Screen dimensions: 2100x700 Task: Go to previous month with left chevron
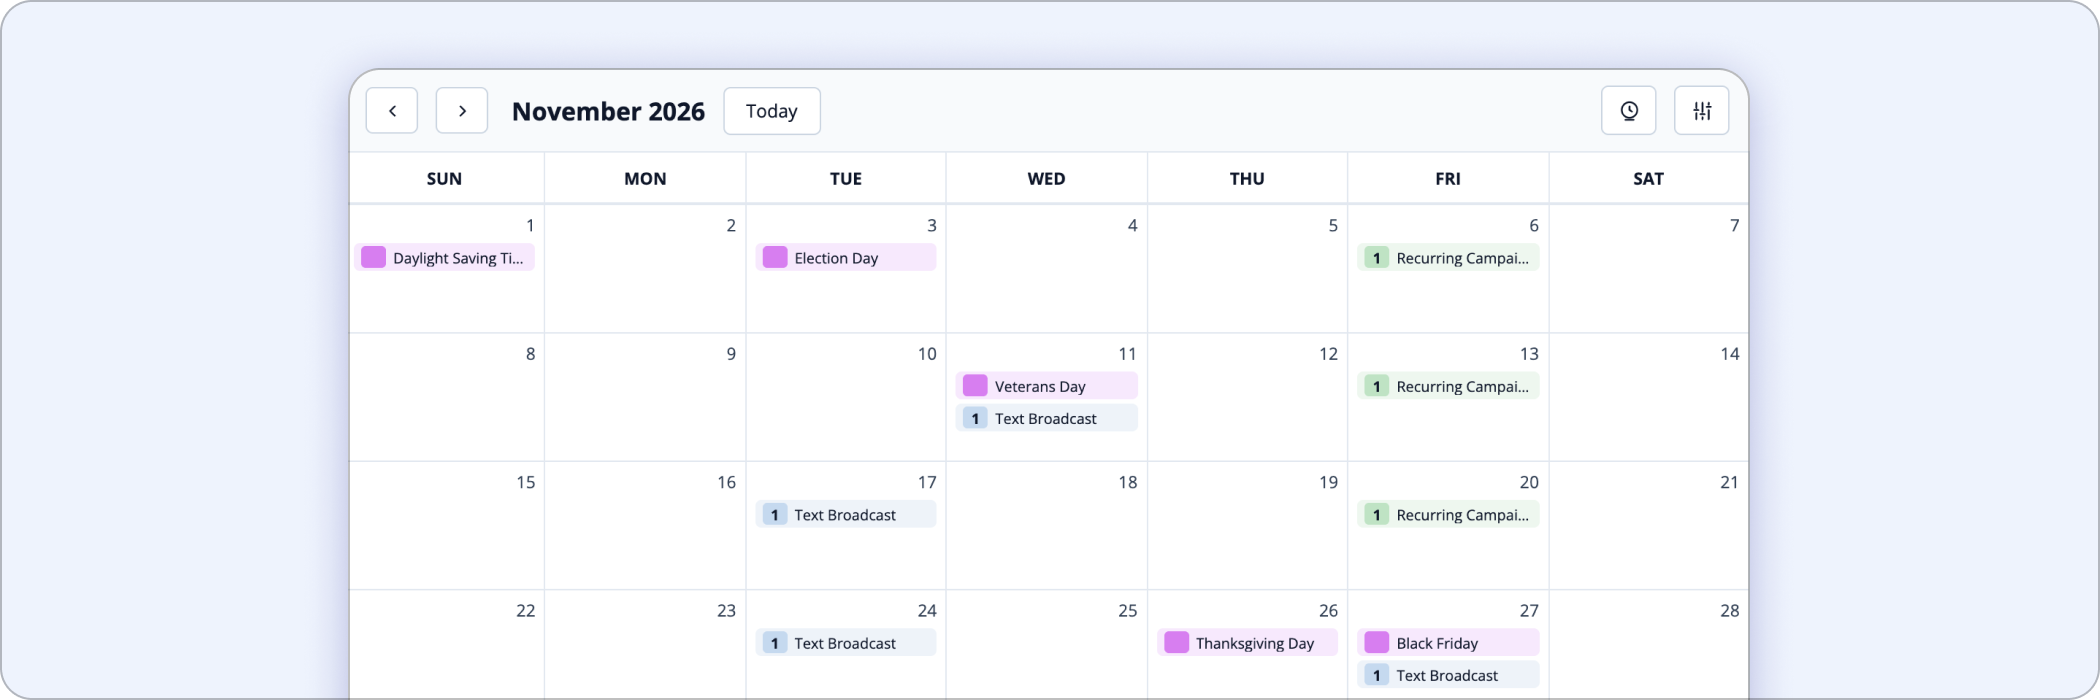click(x=392, y=111)
